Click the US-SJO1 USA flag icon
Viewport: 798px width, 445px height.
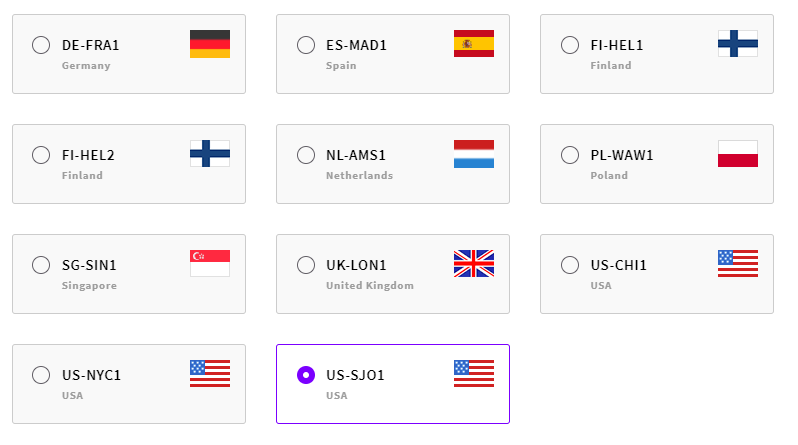click(x=474, y=374)
